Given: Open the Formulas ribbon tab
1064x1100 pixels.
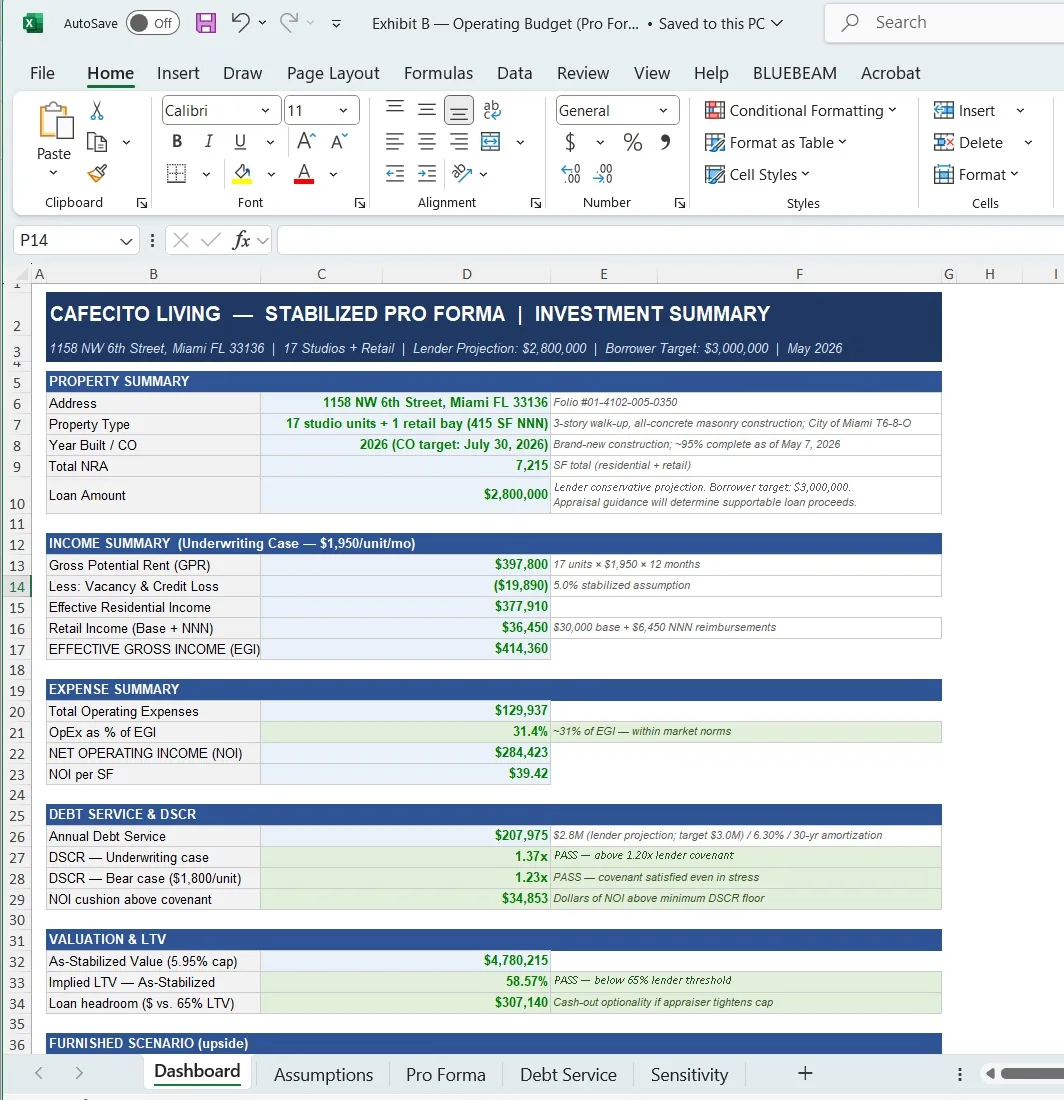Looking at the screenshot, I should point(438,73).
